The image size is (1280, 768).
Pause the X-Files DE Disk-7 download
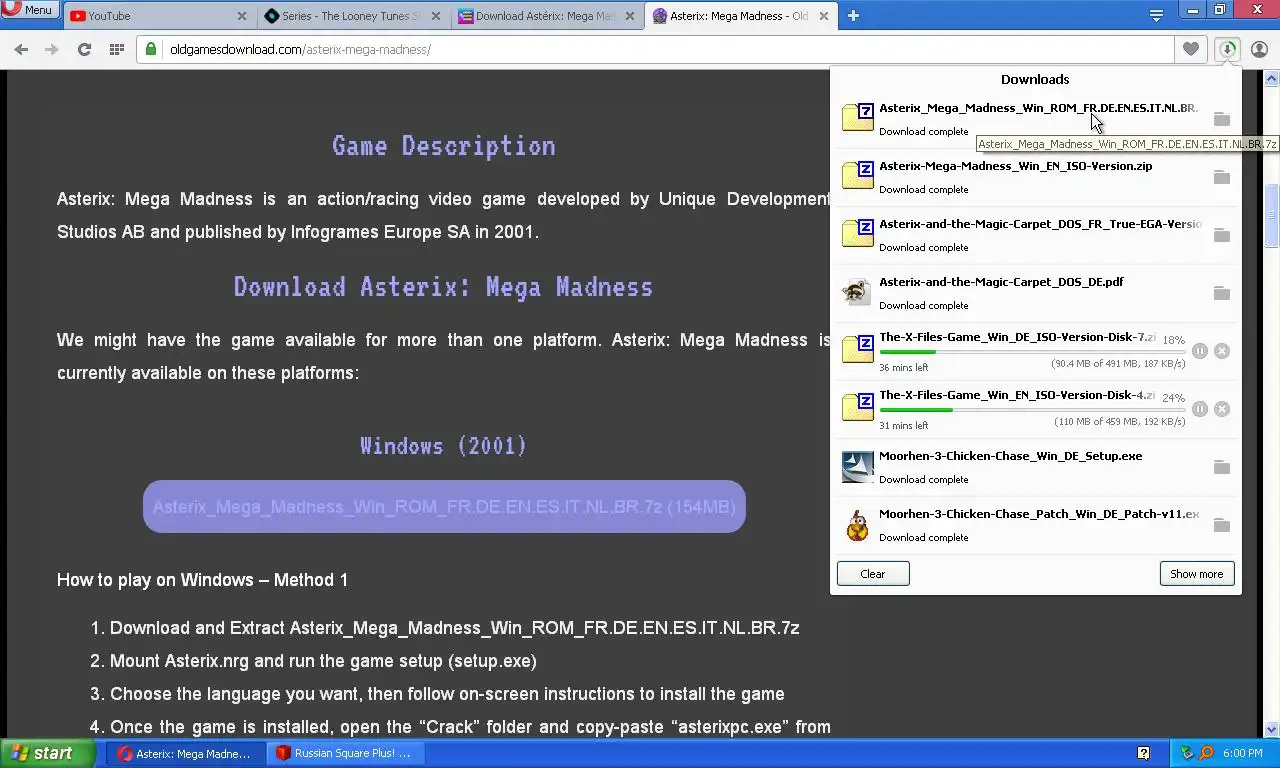pos(1200,351)
